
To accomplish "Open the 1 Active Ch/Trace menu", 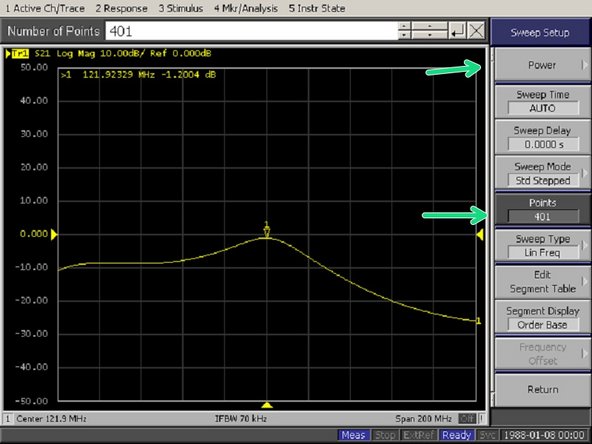I will click(45, 8).
